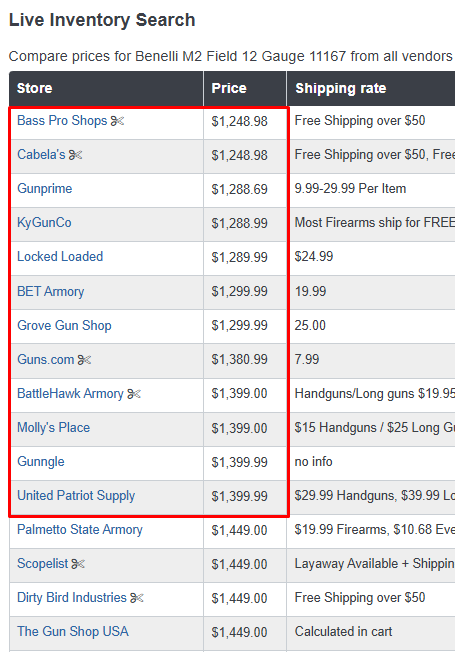Open the Grove Gun Shop link

64,326
